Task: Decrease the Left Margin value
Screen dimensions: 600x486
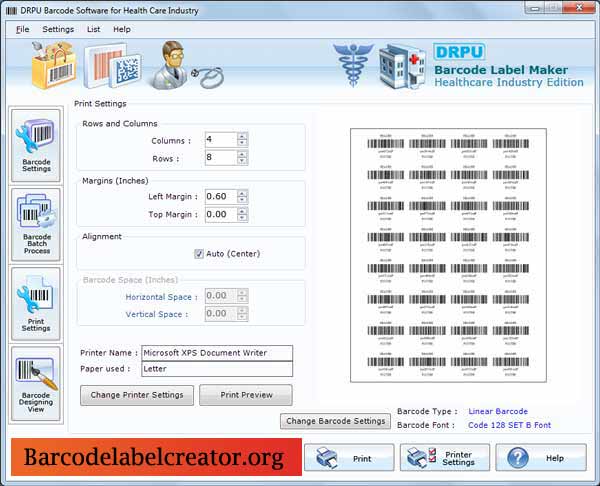Action: point(242,200)
